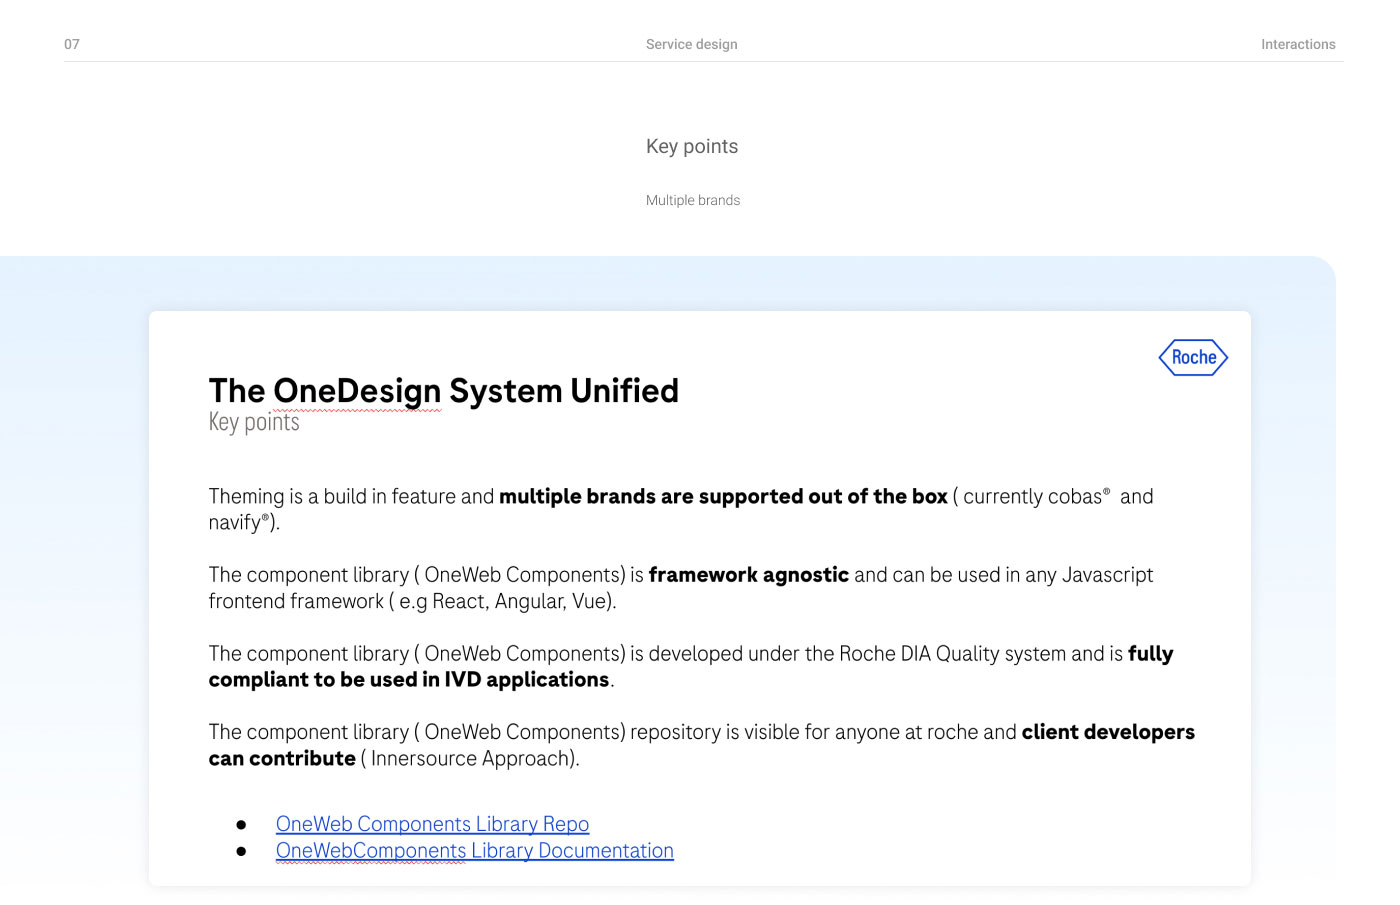
Task: Click the 'Multiple brands' subtitle
Action: tap(693, 200)
